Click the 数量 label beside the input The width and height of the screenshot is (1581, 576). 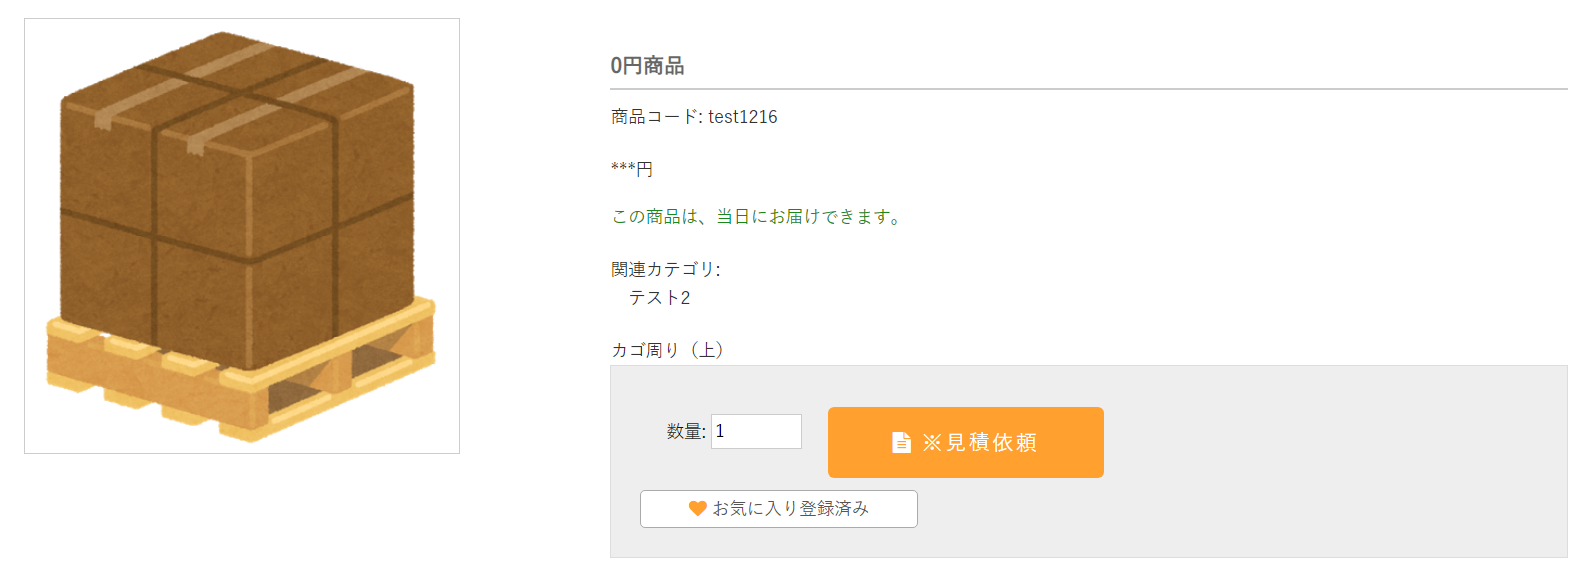point(686,432)
